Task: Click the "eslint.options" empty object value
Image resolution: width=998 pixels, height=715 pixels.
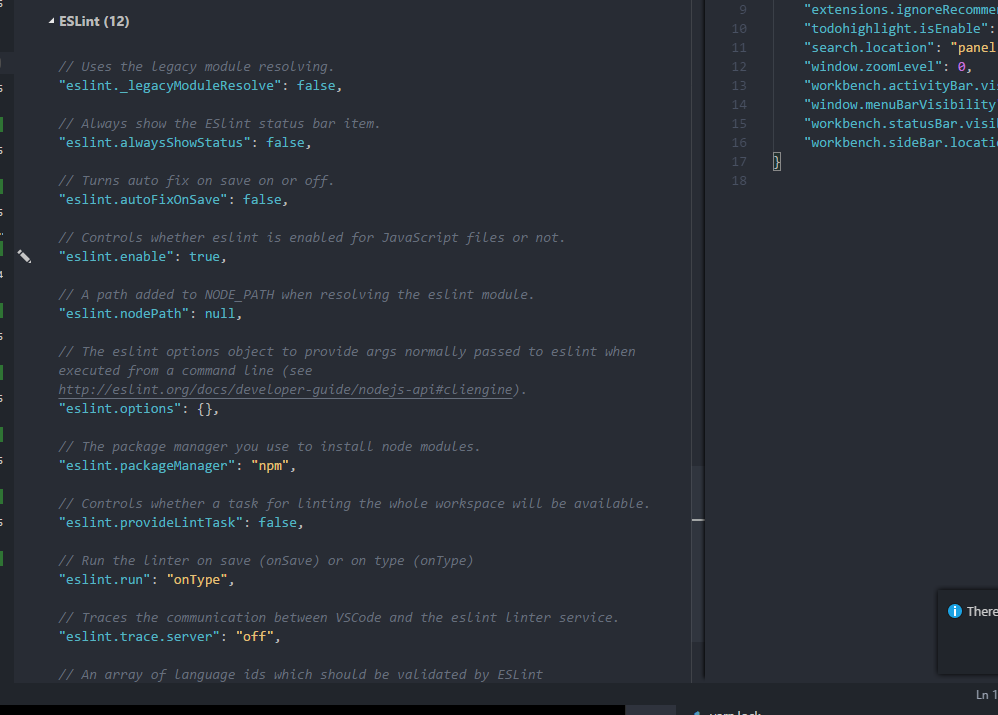Action: pyautogui.click(x=206, y=408)
